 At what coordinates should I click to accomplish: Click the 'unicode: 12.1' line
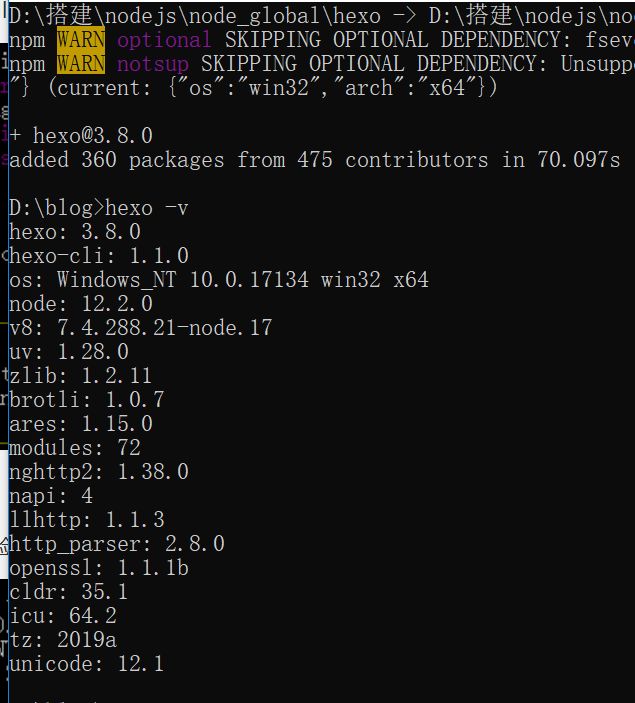tap(87, 664)
